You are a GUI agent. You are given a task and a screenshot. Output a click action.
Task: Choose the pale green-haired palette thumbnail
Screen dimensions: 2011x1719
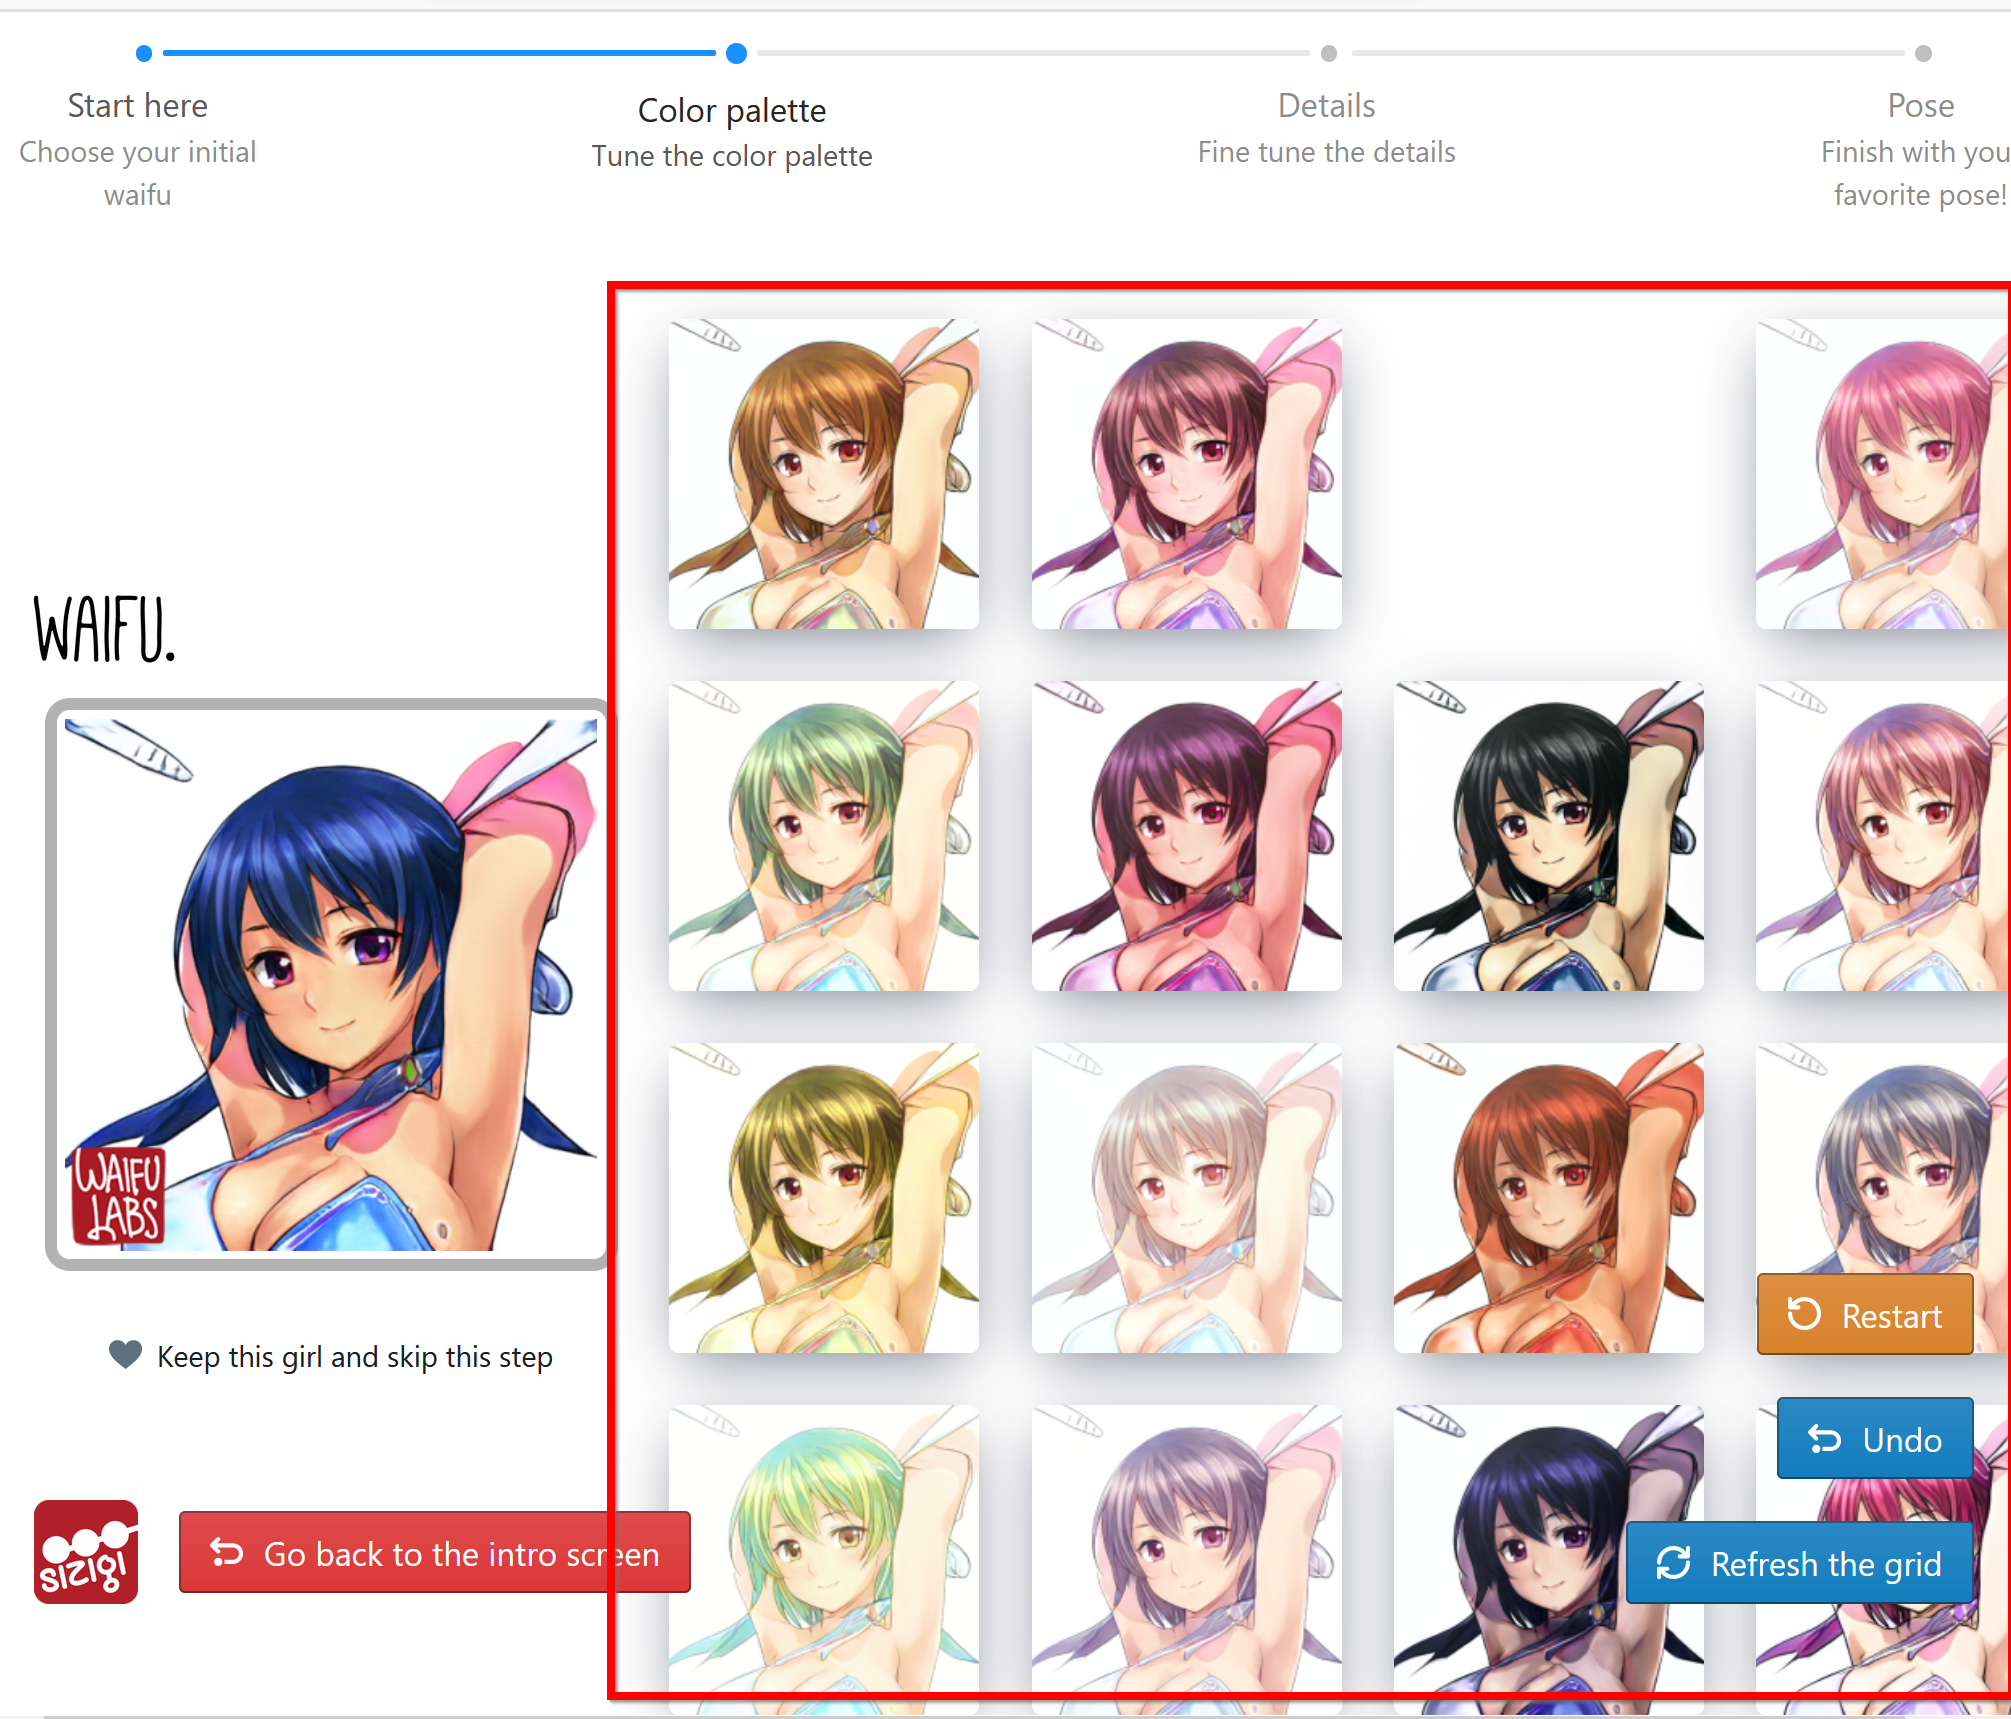[824, 836]
